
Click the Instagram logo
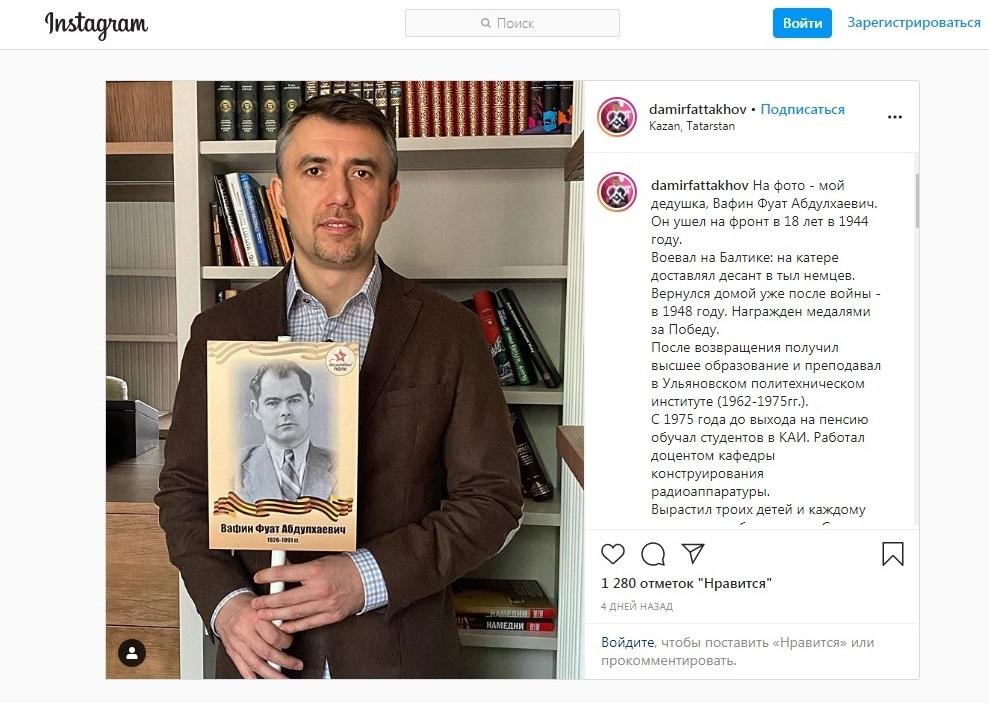pos(96,25)
